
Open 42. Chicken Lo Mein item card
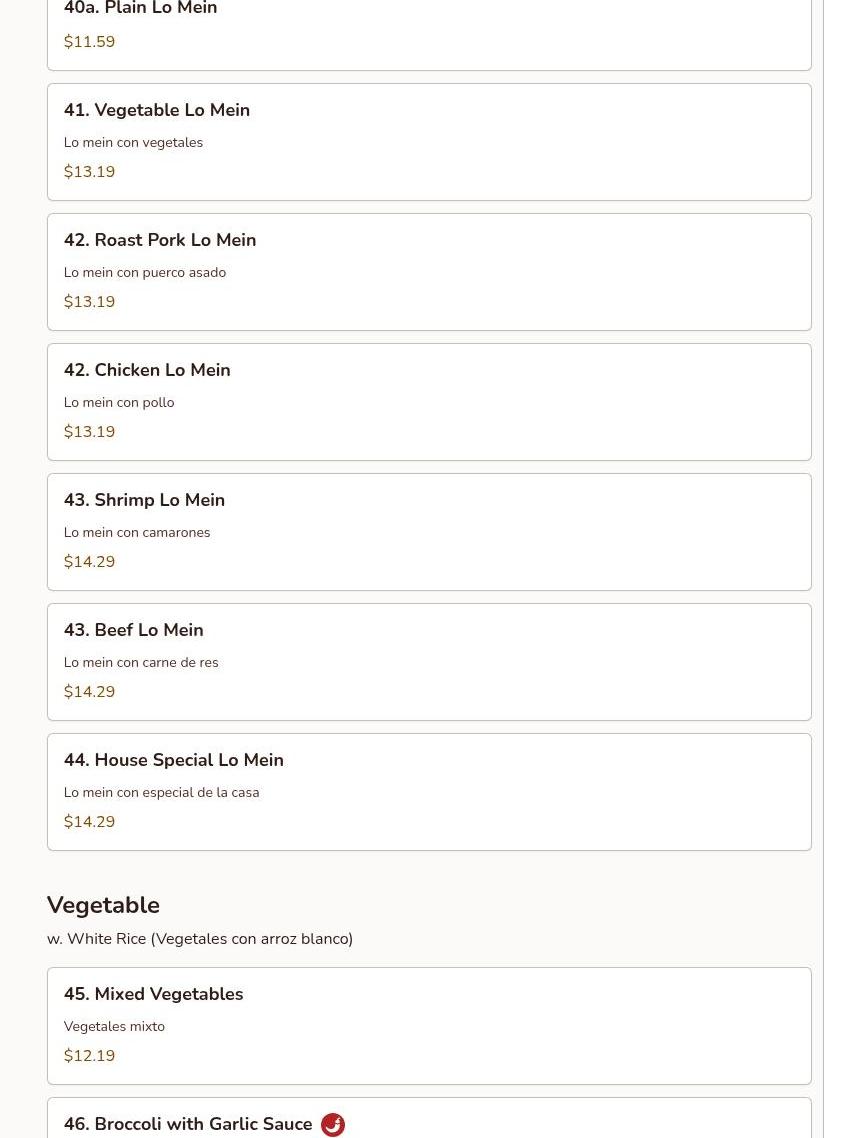point(429,401)
